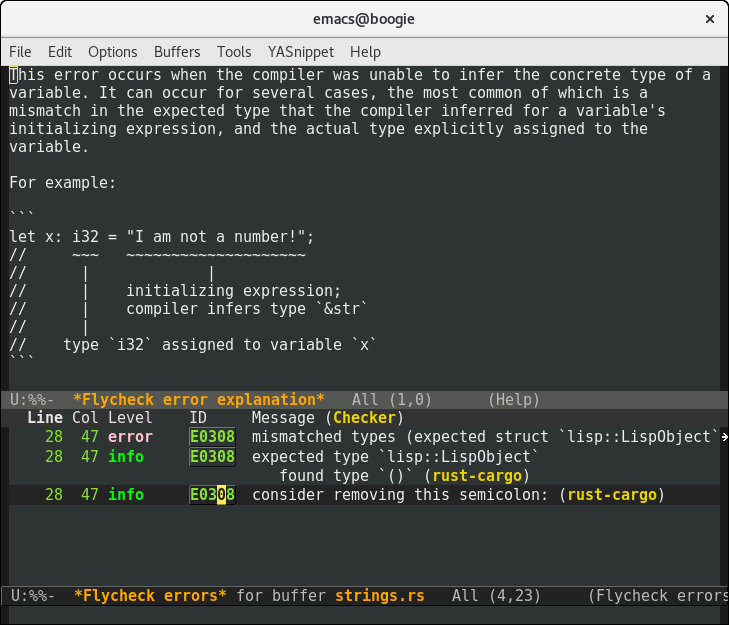729x625 pixels.
Task: Click E0308 ID on the semicolon info row
Action: (212, 495)
